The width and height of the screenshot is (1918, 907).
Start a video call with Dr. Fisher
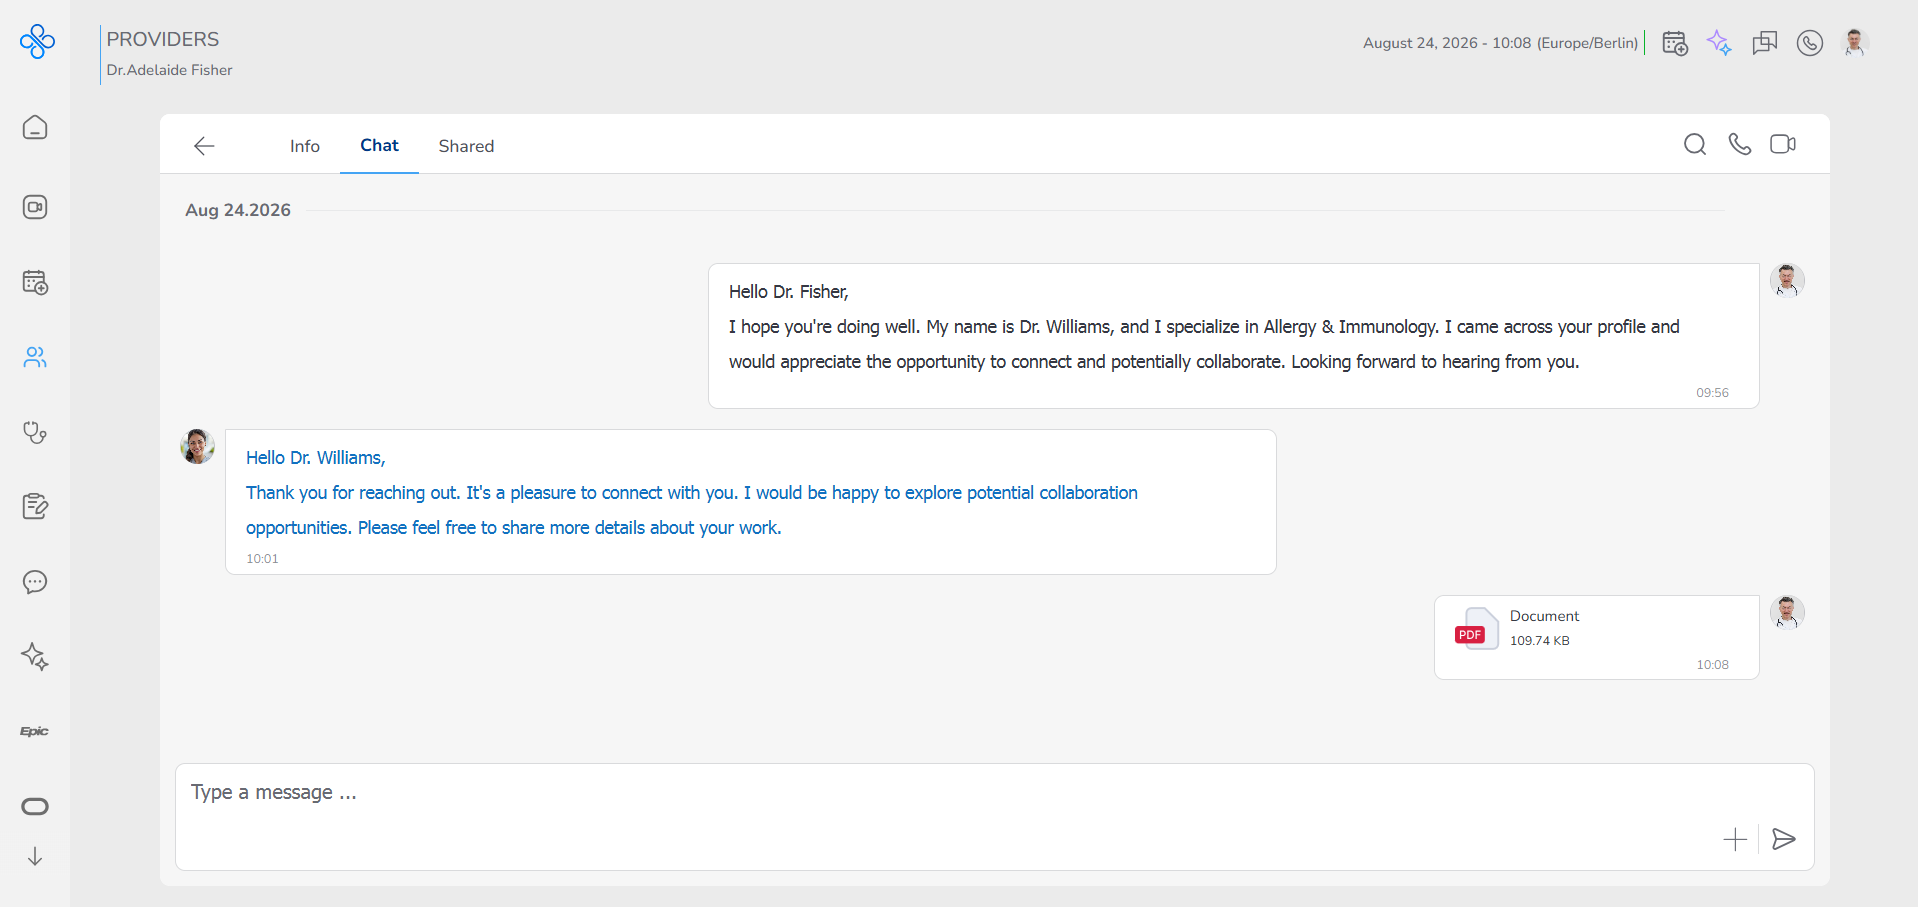(x=1783, y=145)
